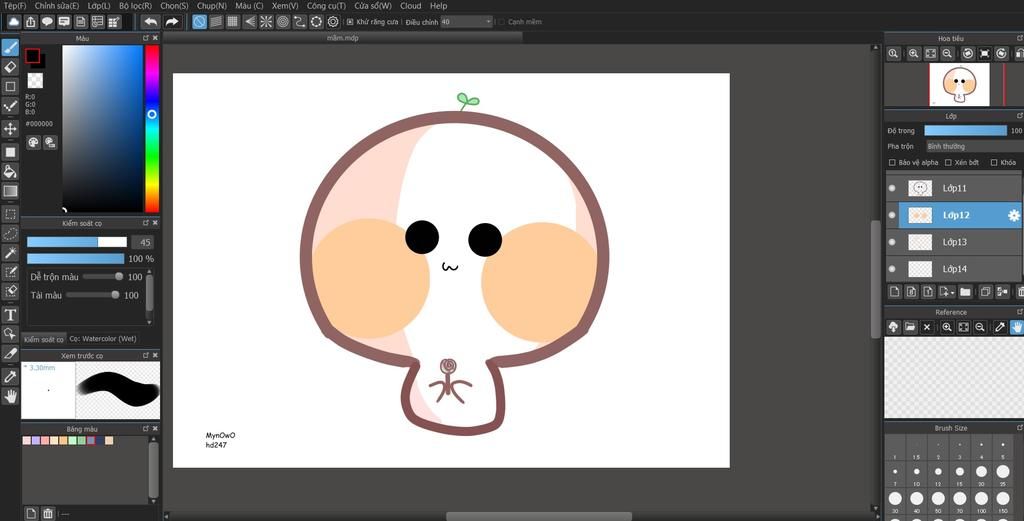Image resolution: width=1024 pixels, height=521 pixels.
Task: Select the Dot/shape rectangle tool
Action: pyautogui.click(x=10, y=87)
